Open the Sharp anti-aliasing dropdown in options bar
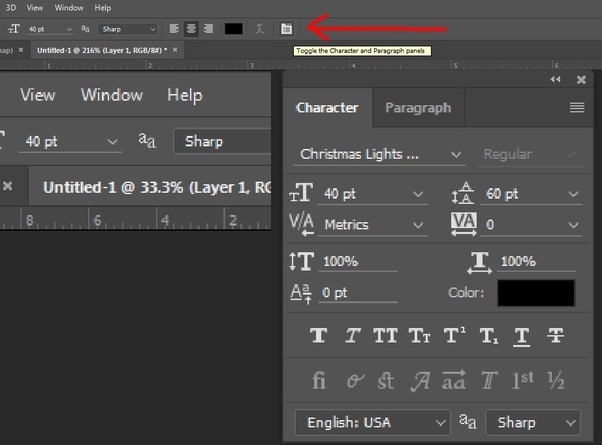602x445 pixels. click(128, 29)
